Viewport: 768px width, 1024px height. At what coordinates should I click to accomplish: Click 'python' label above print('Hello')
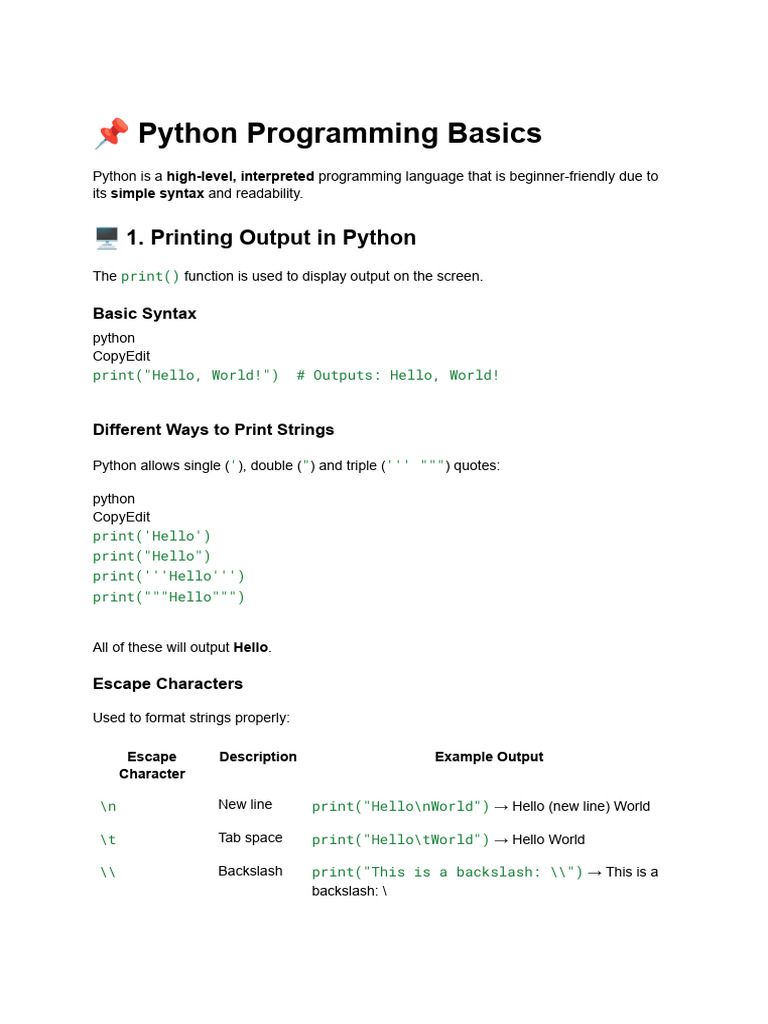pyautogui.click(x=114, y=499)
